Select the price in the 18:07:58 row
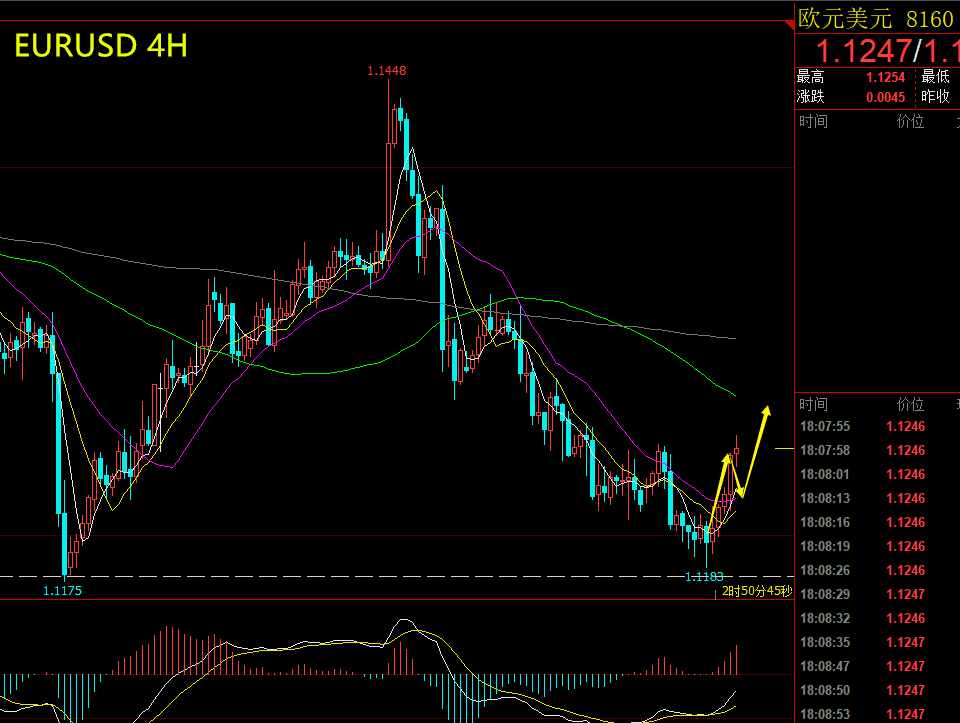 (x=906, y=450)
